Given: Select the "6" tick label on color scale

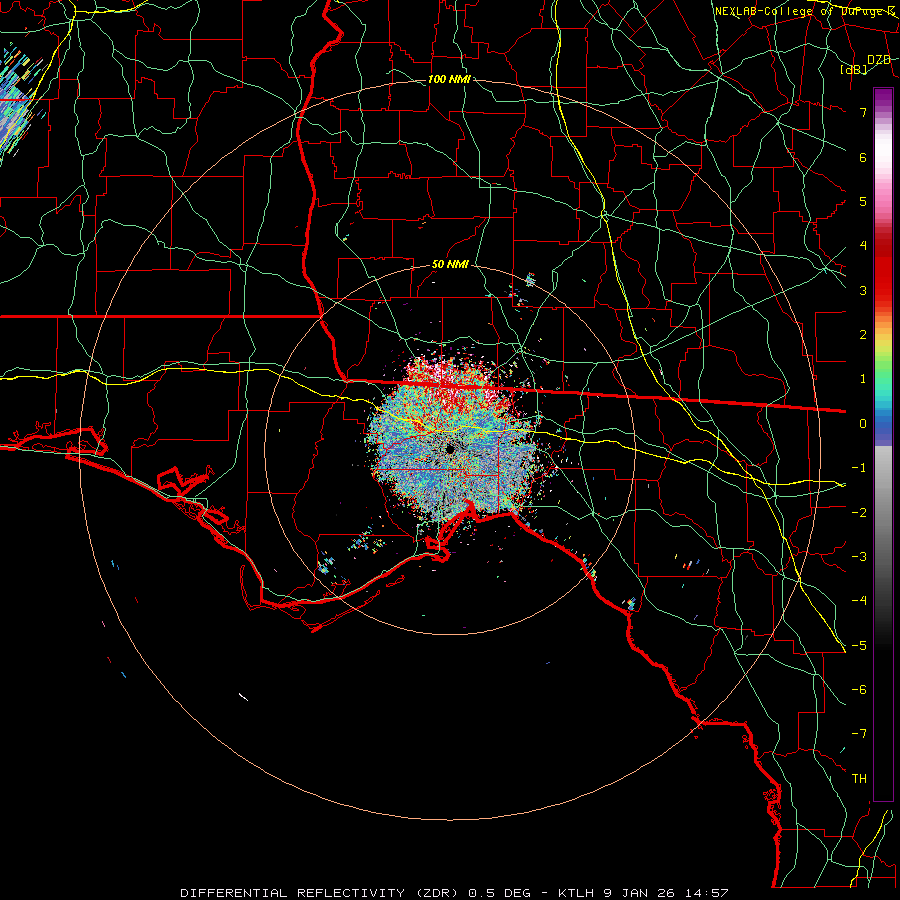Looking at the screenshot, I should [863, 157].
